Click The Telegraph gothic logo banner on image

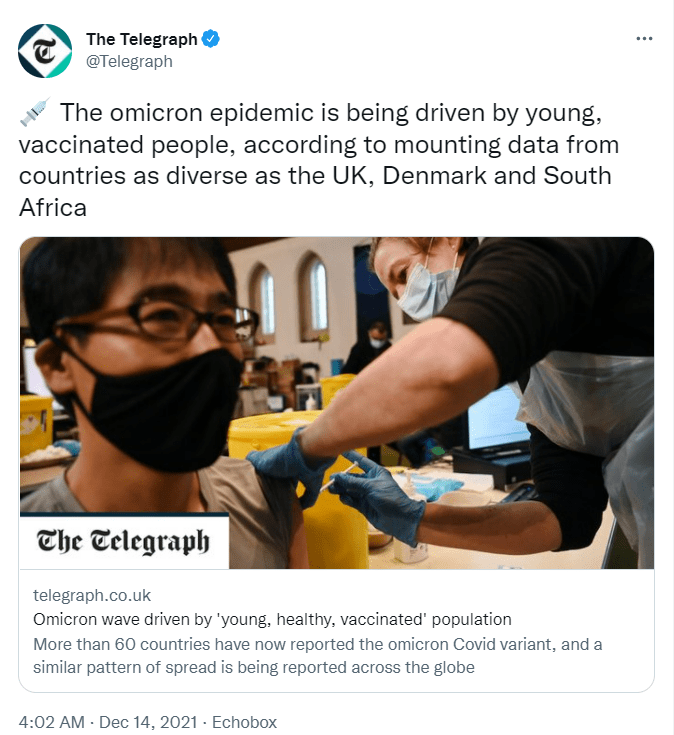[124, 541]
